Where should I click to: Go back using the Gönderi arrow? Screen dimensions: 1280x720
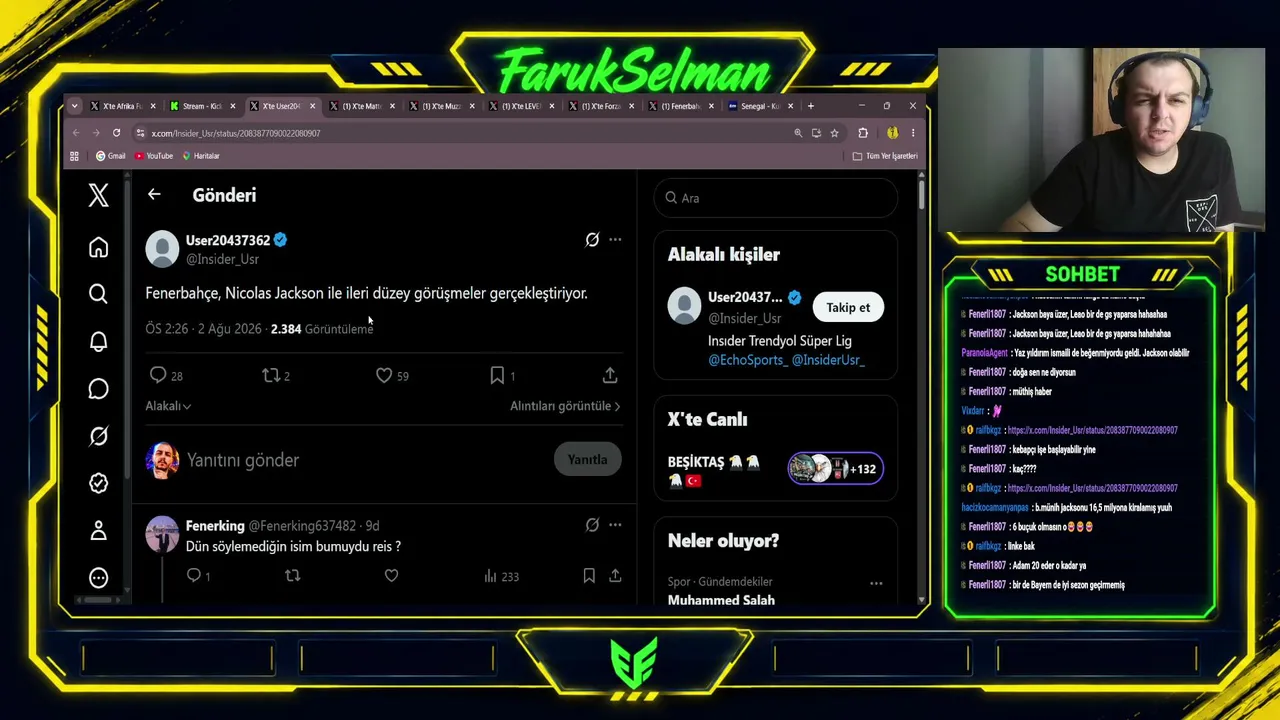click(154, 195)
